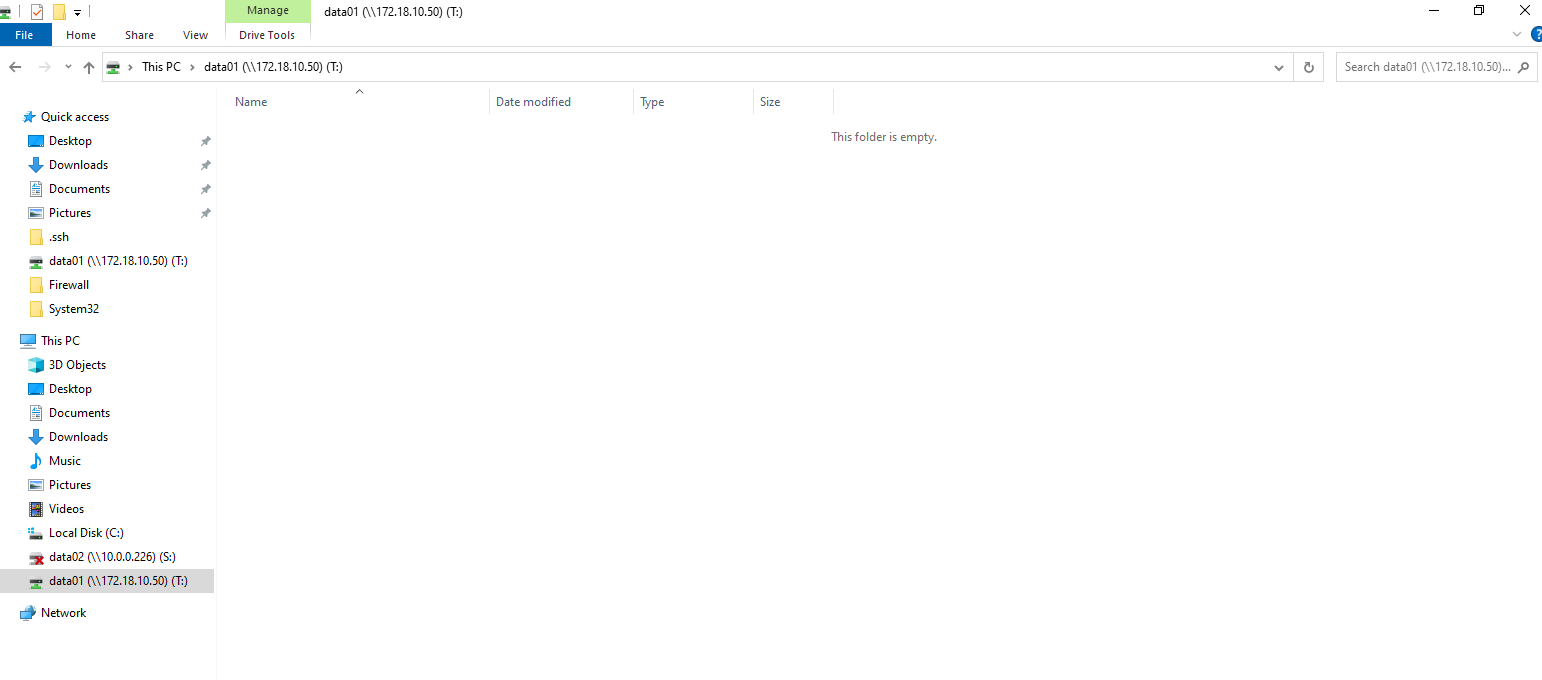This screenshot has height=680, width=1542.
Task: Go up one folder level arrow
Action: [89, 67]
